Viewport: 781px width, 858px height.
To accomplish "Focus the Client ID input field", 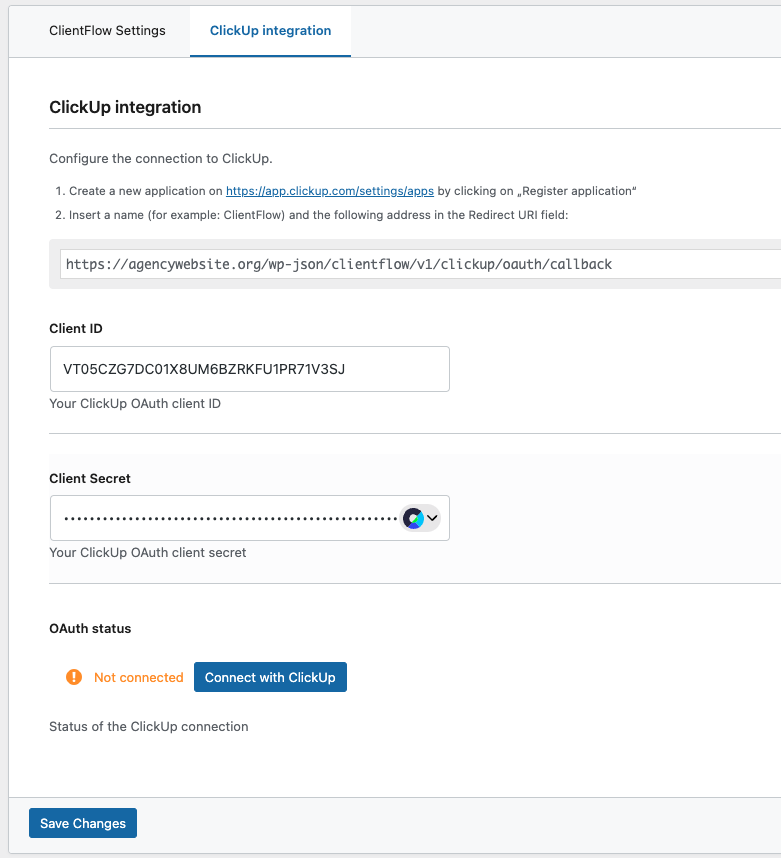I will [250, 369].
